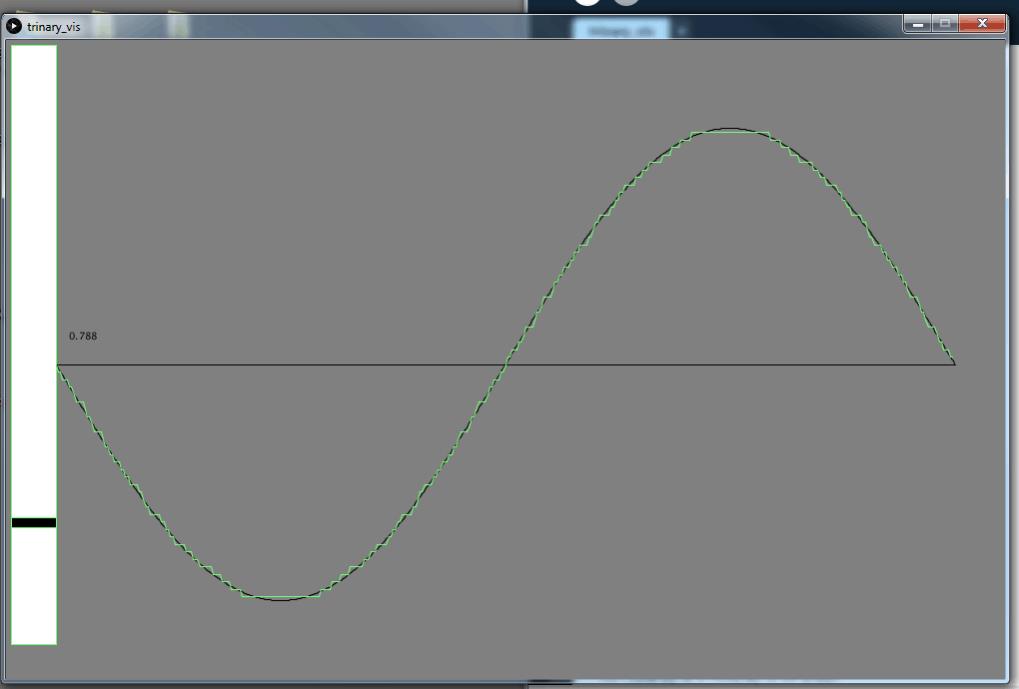Maximize the trinary_vis window
The width and height of the screenshot is (1019, 689).
[943, 23]
